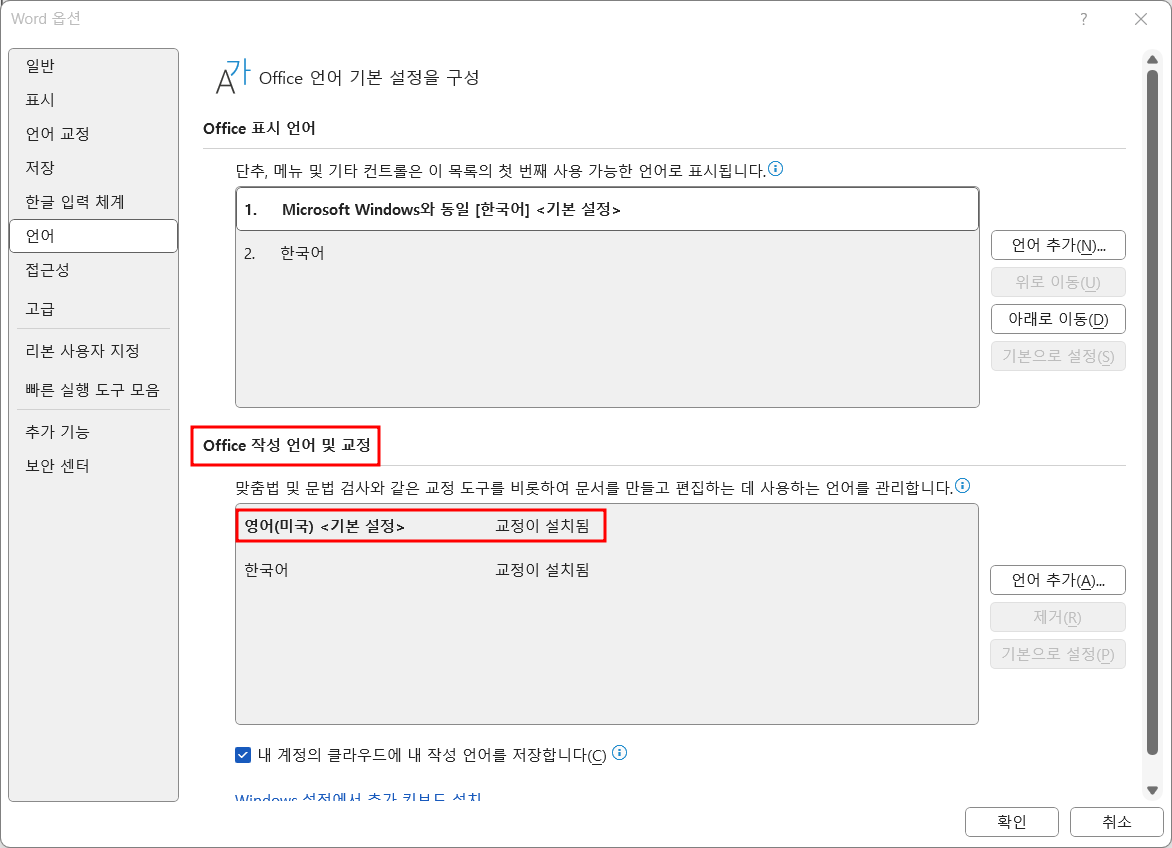
Task: Click scrollbar down arrow at bottom right
Action: coord(1153,790)
